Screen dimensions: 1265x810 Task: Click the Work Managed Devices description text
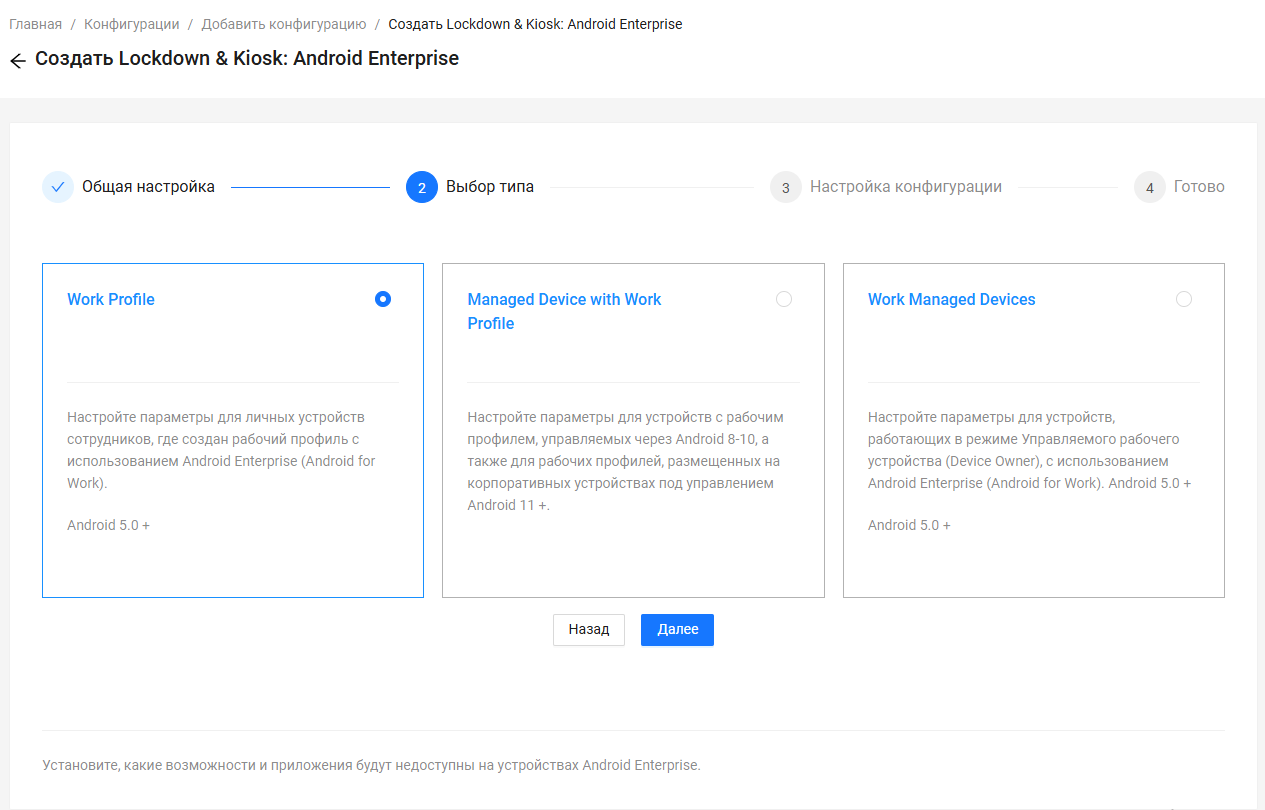click(x=1029, y=450)
